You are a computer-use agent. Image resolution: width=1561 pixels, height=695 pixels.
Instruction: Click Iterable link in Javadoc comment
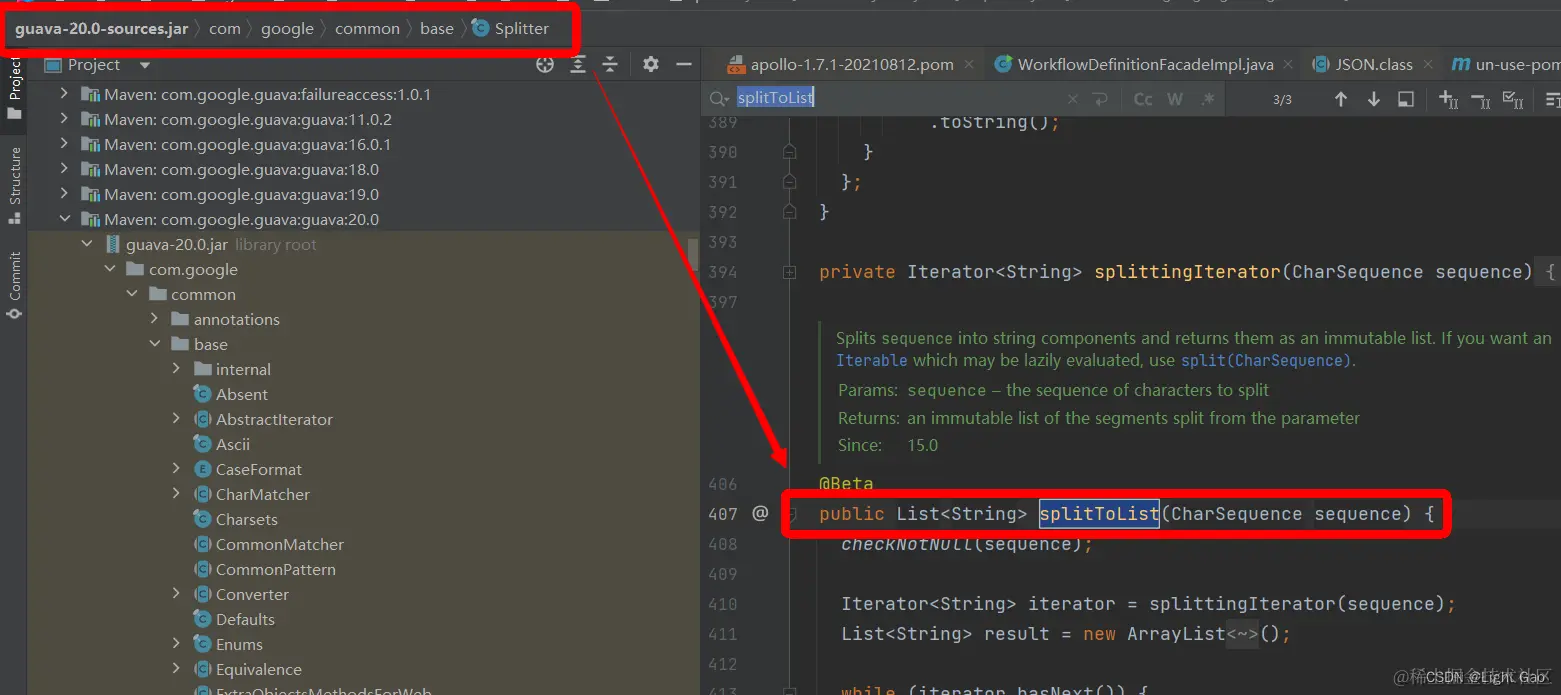point(872,360)
